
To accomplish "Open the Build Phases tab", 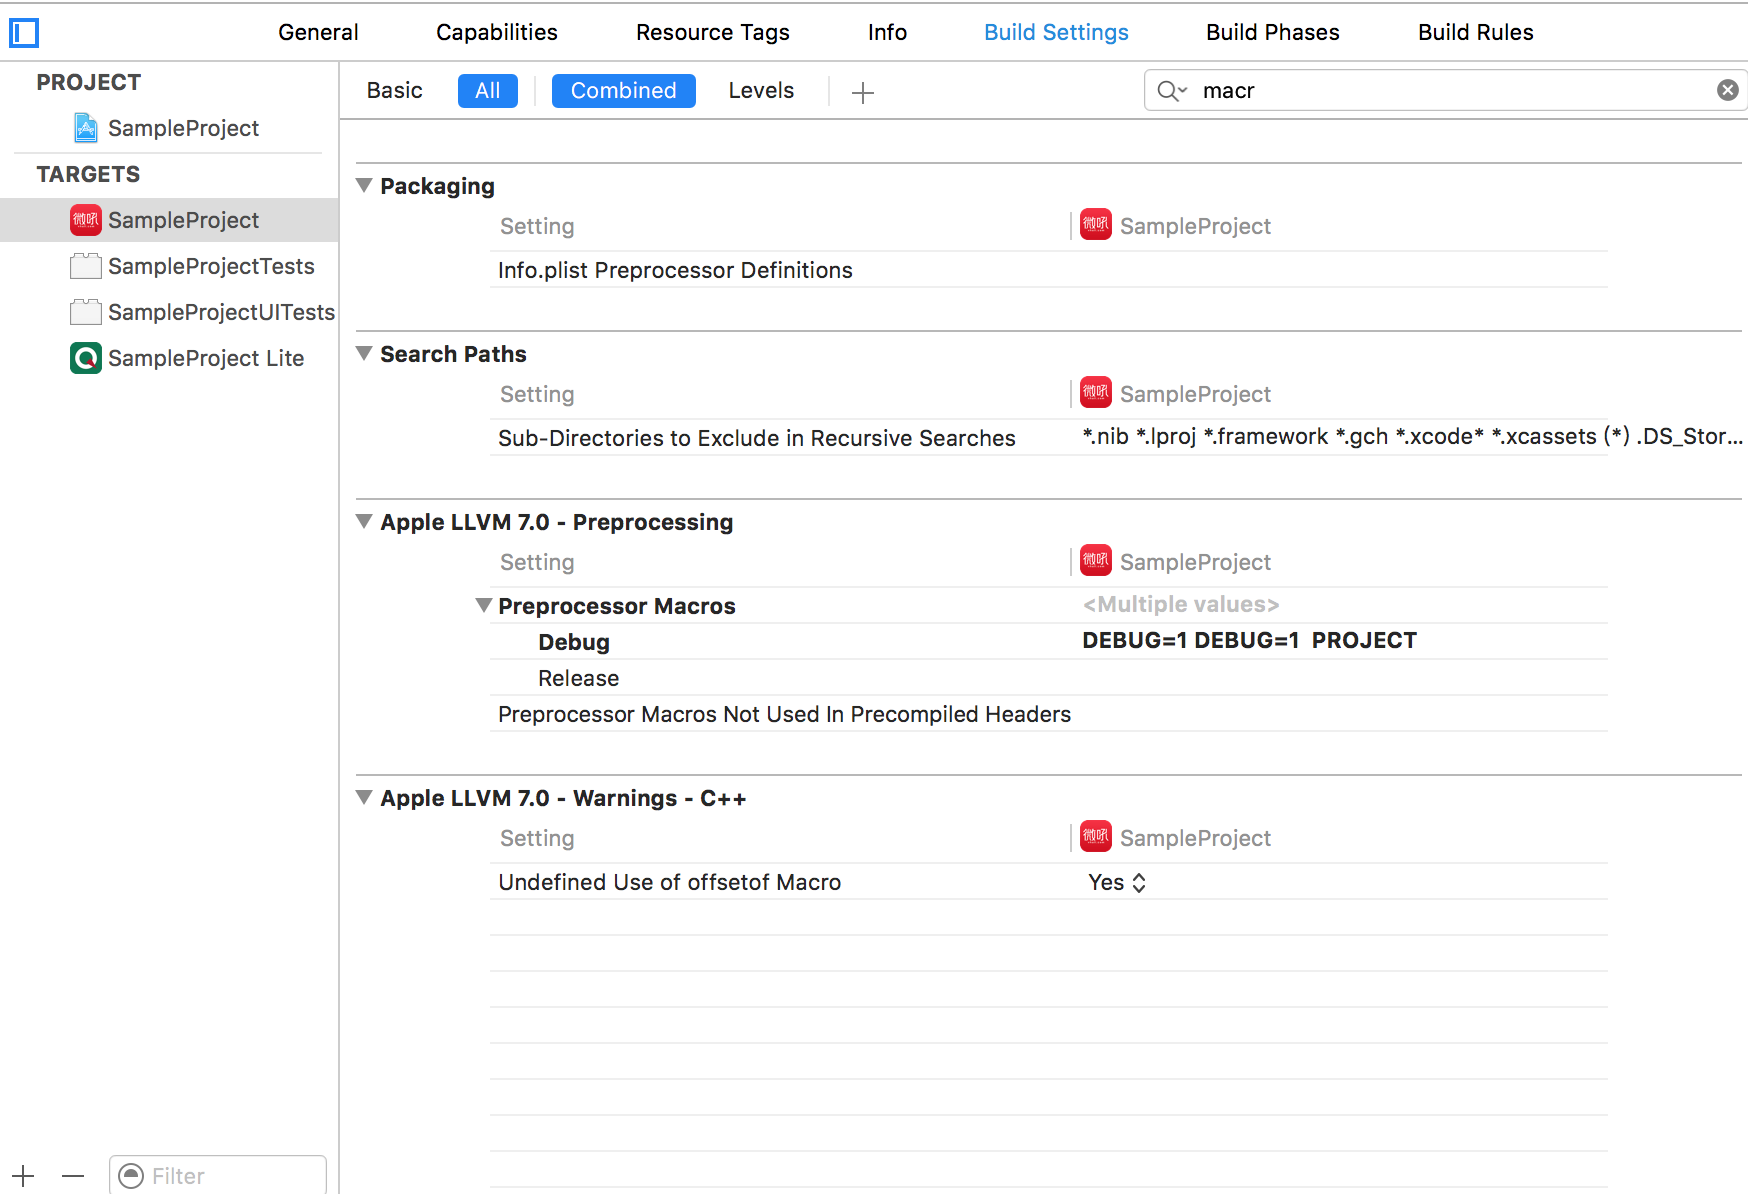I will click(1272, 32).
